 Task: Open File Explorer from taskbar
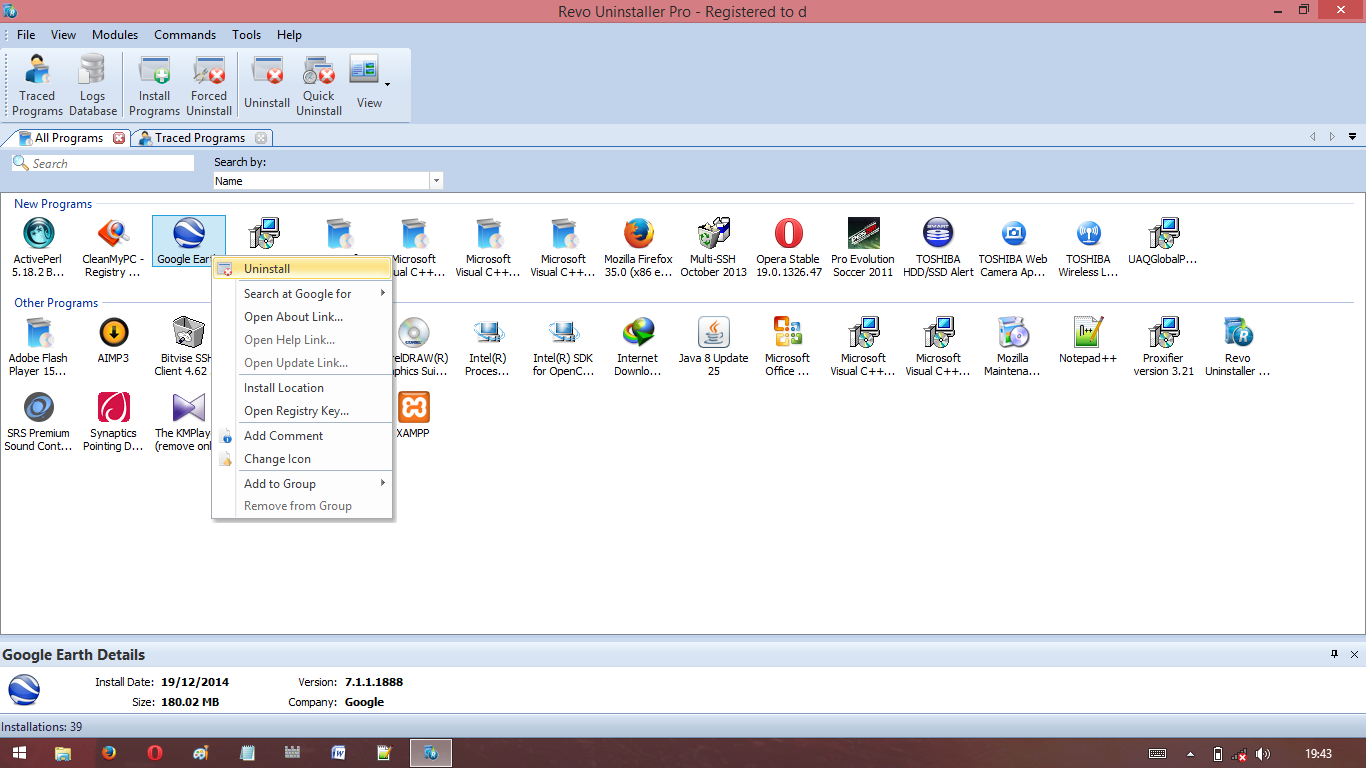click(x=63, y=753)
